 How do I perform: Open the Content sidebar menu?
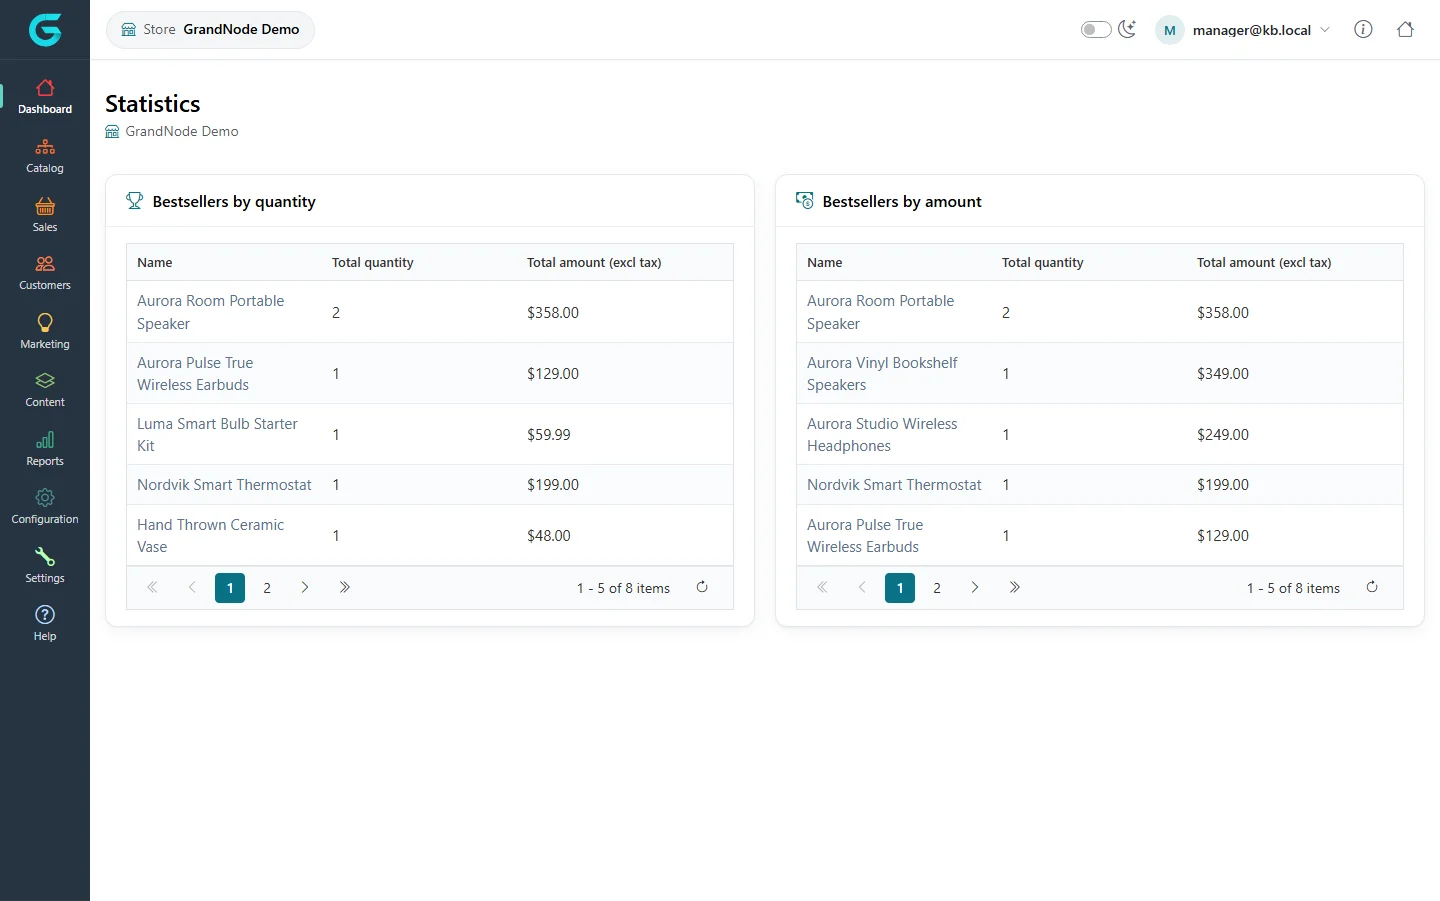[x=45, y=390]
